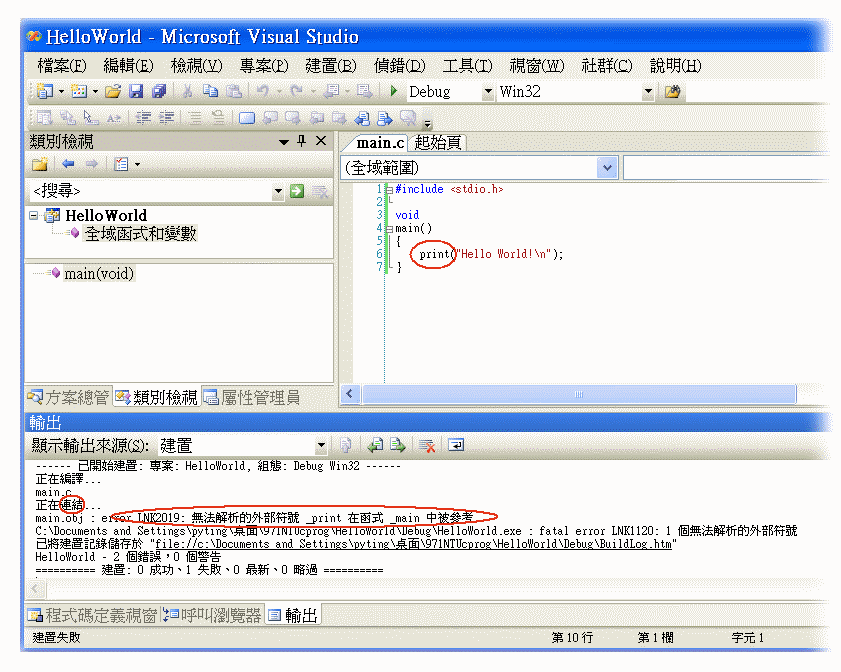The height and width of the screenshot is (672, 841).
Task: Click the green search Go arrow button
Action: [297, 191]
